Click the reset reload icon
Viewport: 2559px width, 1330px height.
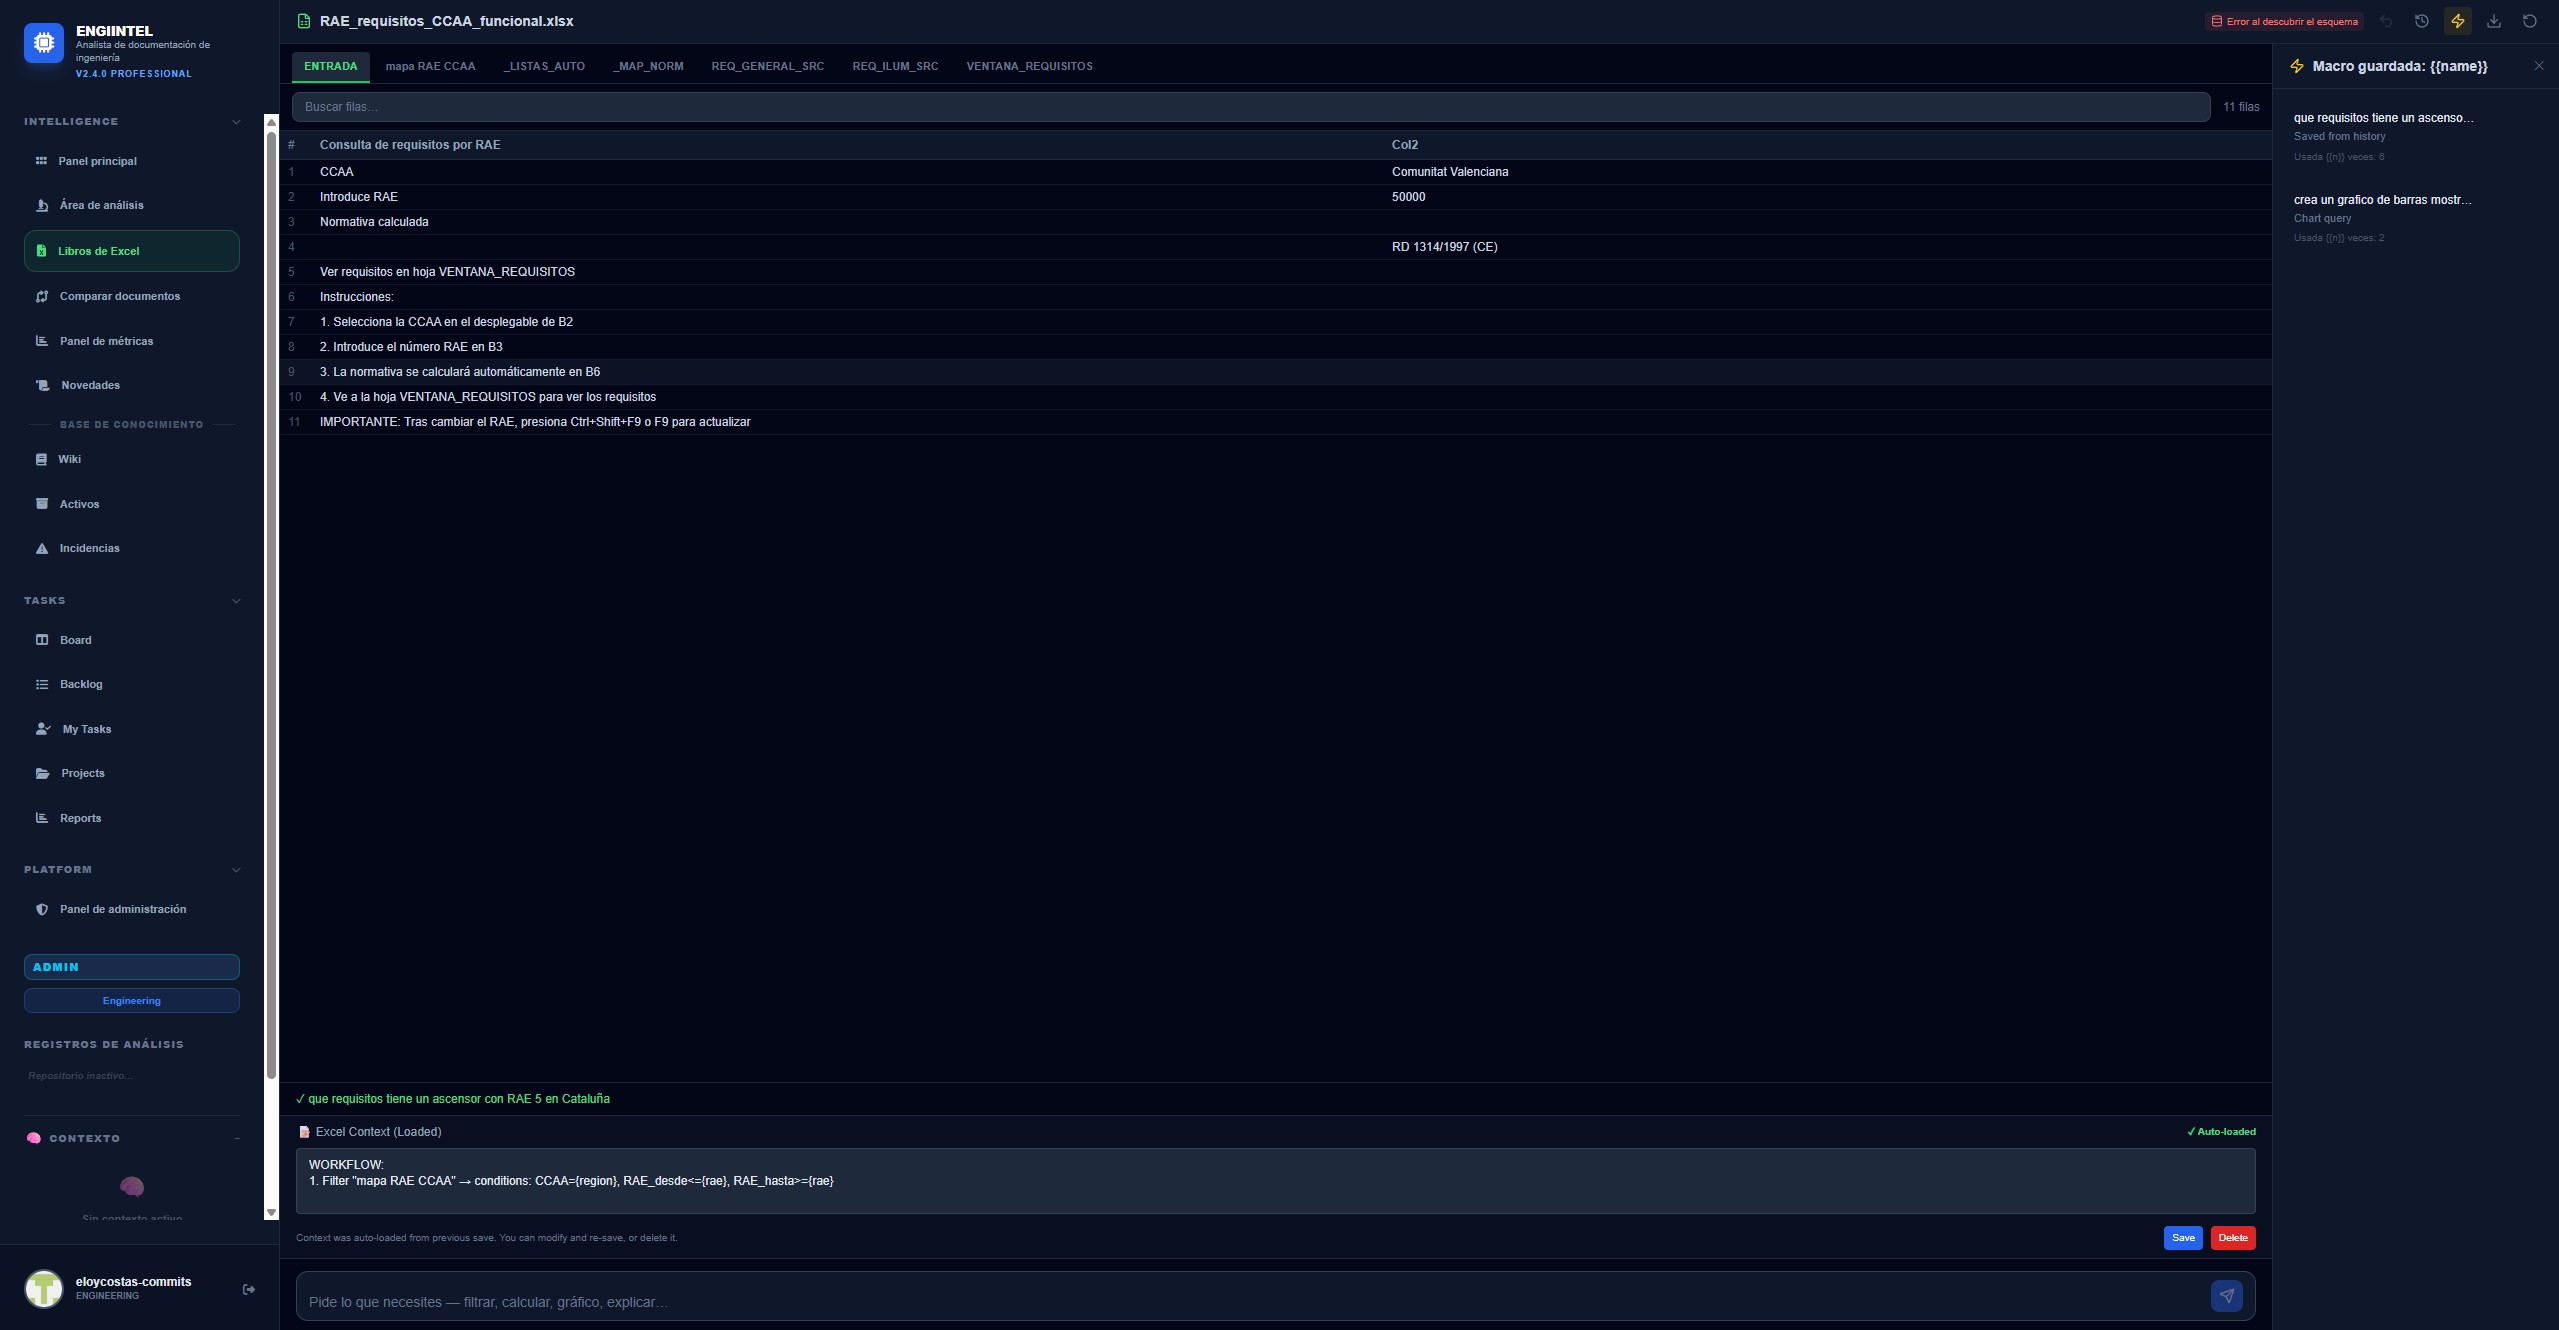(2530, 21)
